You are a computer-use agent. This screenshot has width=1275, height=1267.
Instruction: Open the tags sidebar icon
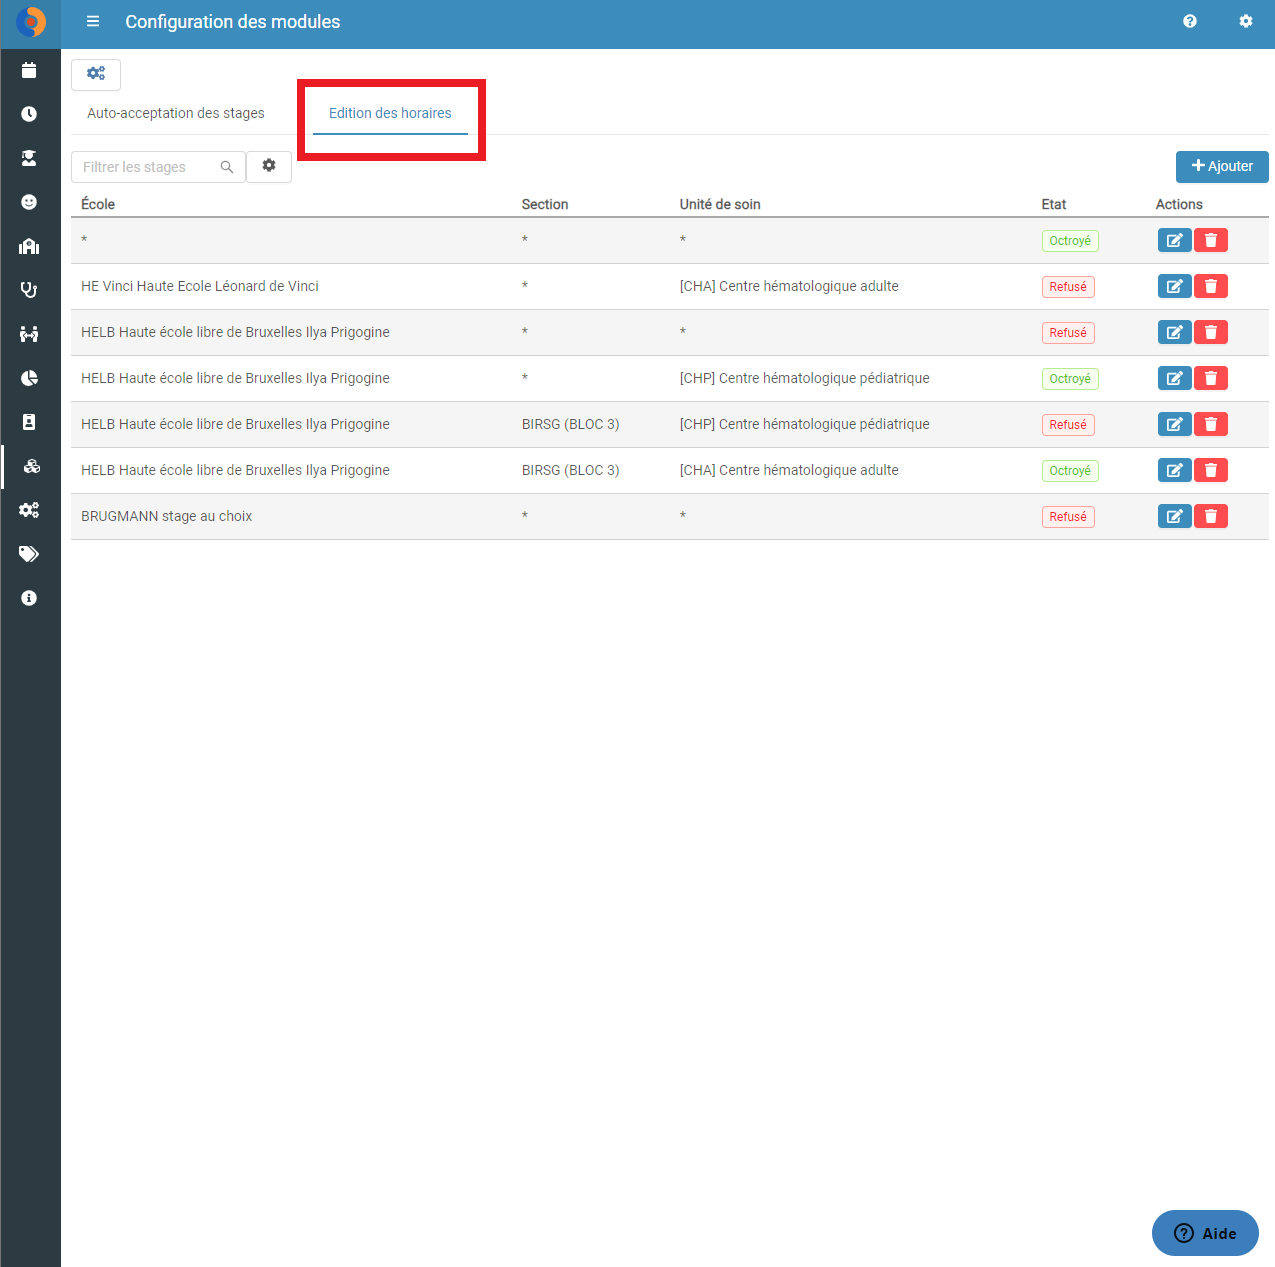(x=29, y=554)
